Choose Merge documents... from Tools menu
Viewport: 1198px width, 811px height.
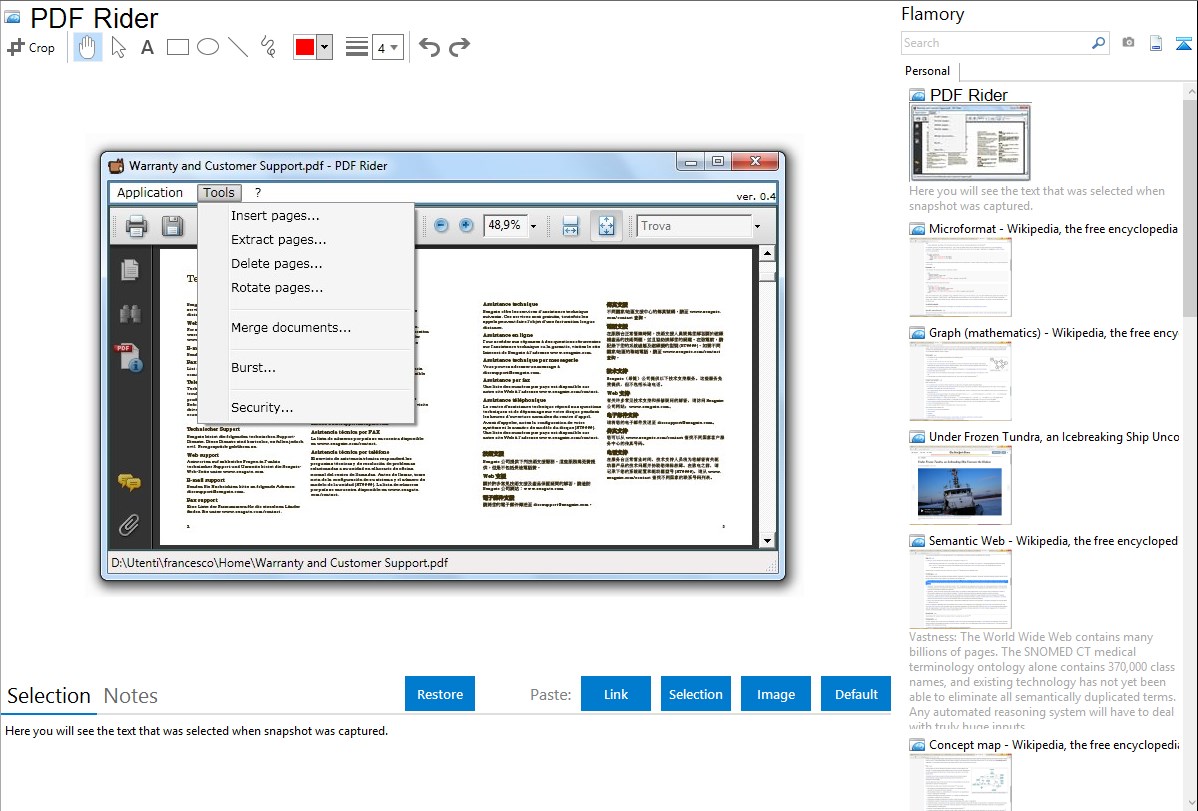click(x=306, y=328)
